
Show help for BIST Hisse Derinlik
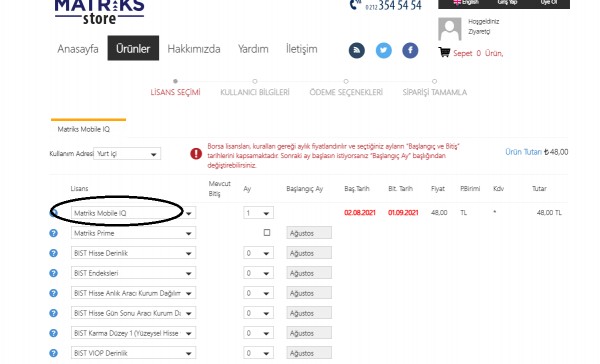coord(54,253)
